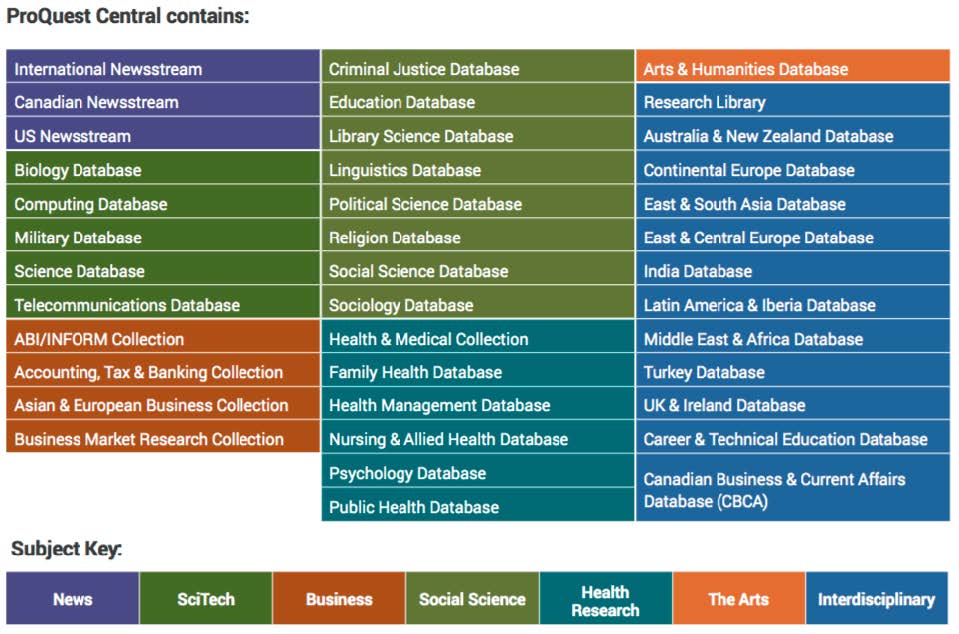Select the Education Database entry

pyautogui.click(x=478, y=100)
